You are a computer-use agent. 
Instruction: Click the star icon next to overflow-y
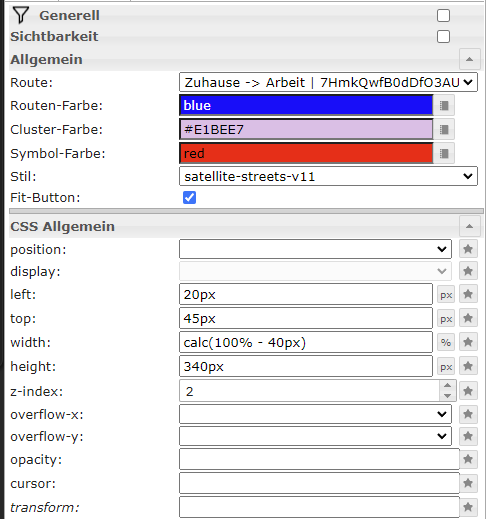pyautogui.click(x=468, y=436)
